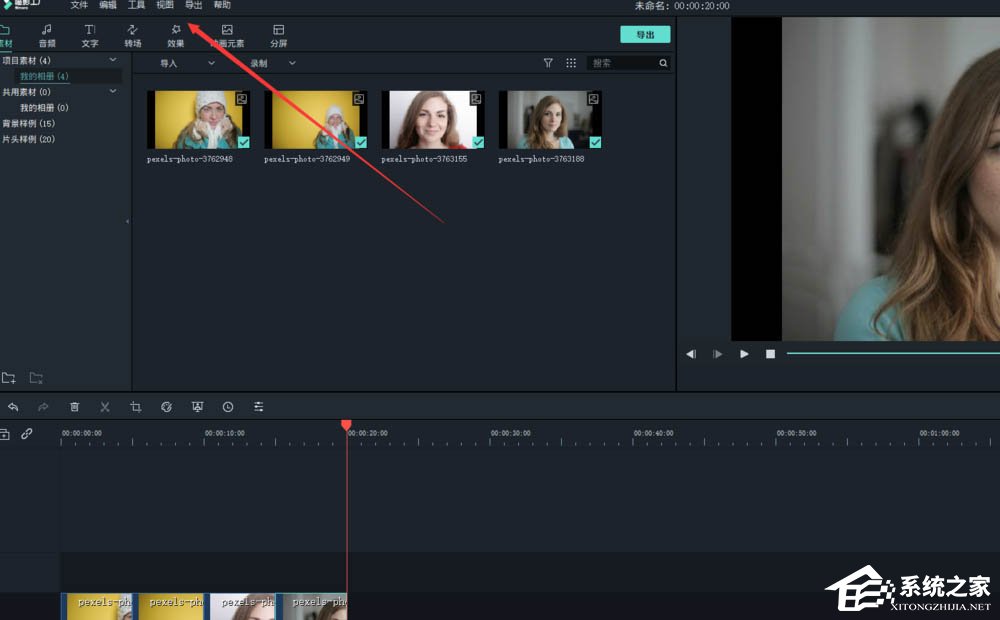Toggle checkmark on pexels-photo-3763155
This screenshot has height=620, width=1000.
[478, 142]
